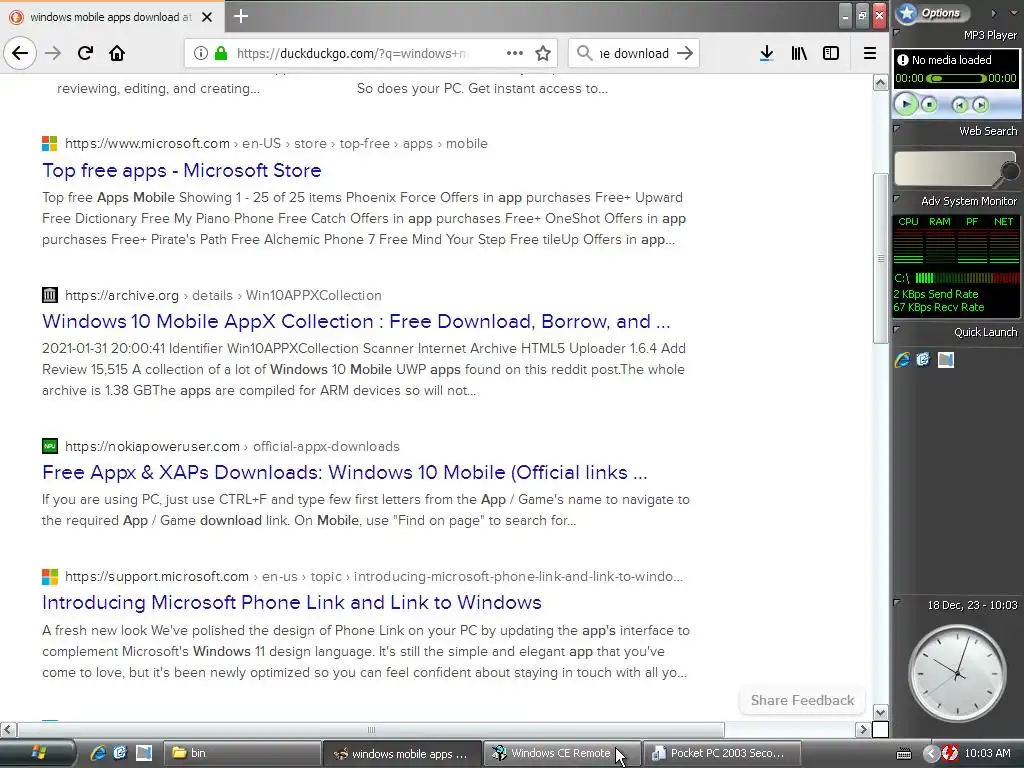Open the Firefox hamburger menu
Screen dimensions: 1024x768
pyautogui.click(x=870, y=53)
